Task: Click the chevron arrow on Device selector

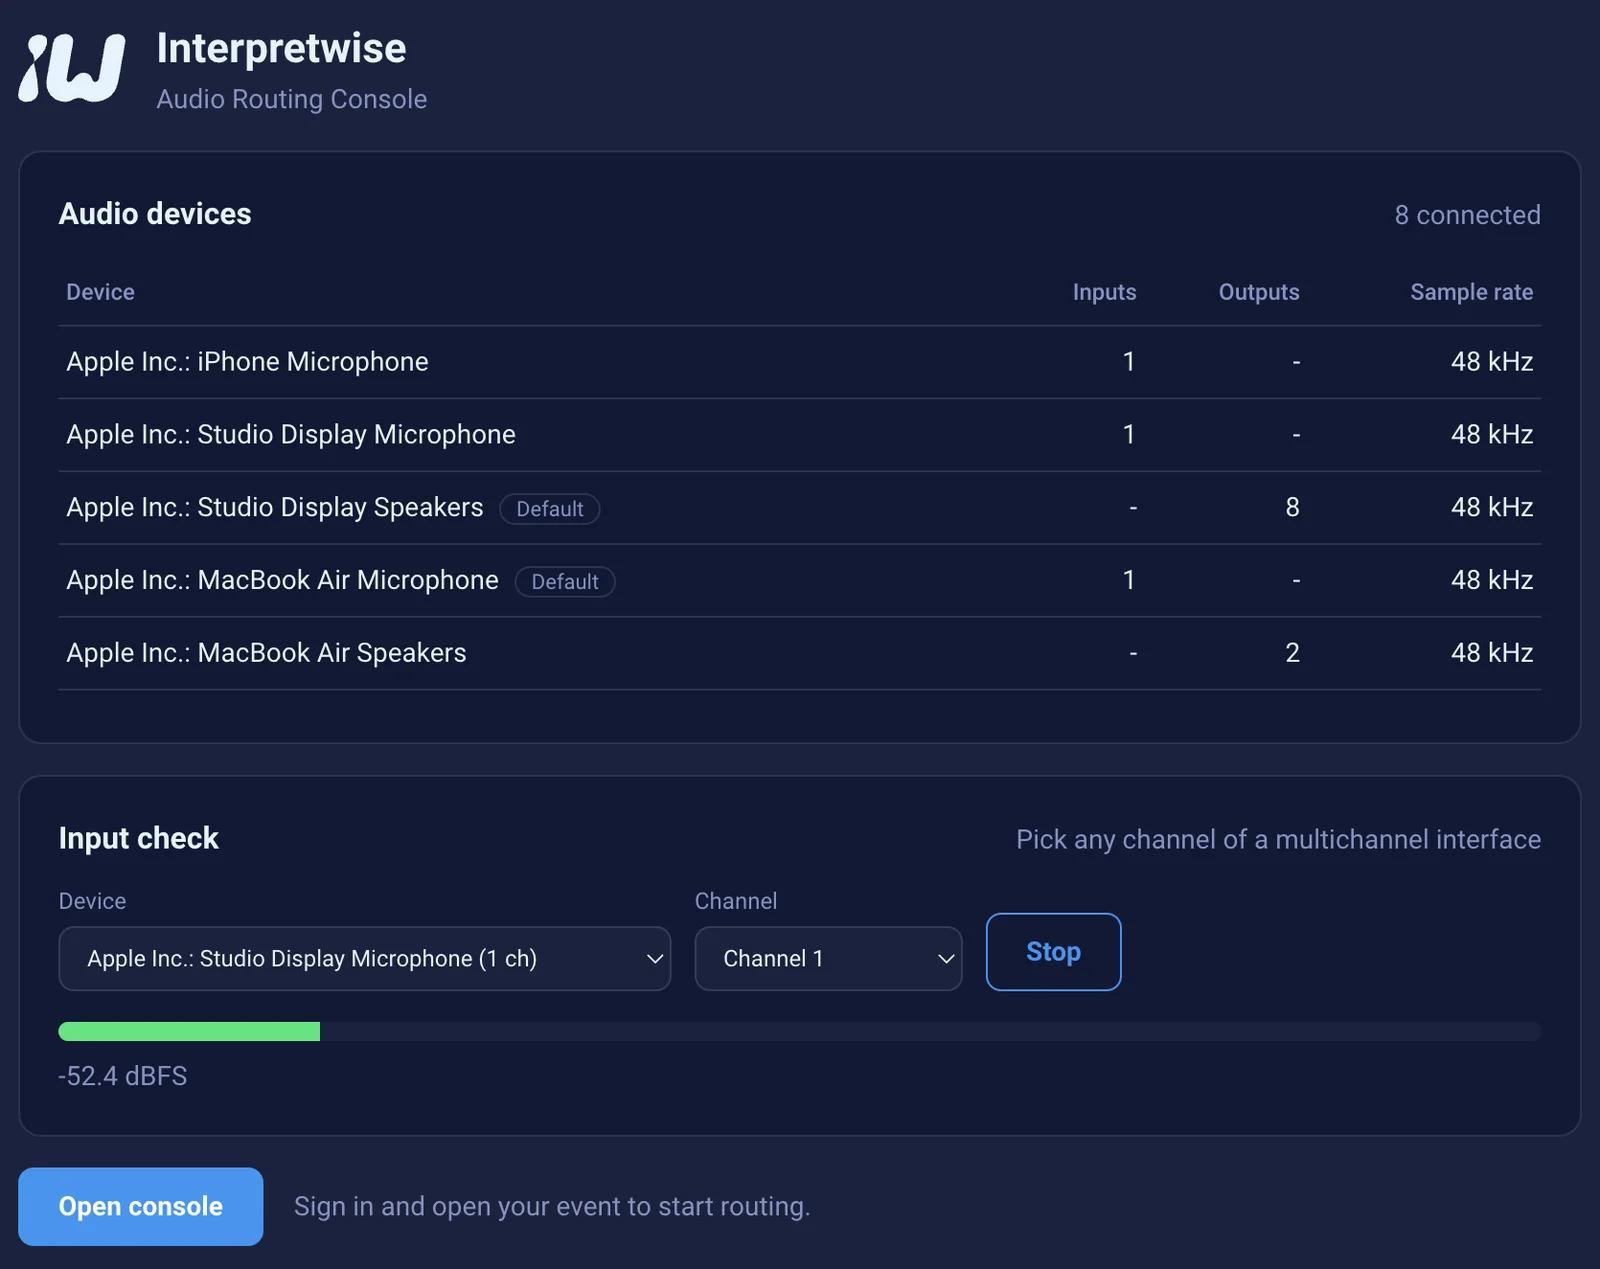Action: coord(655,959)
